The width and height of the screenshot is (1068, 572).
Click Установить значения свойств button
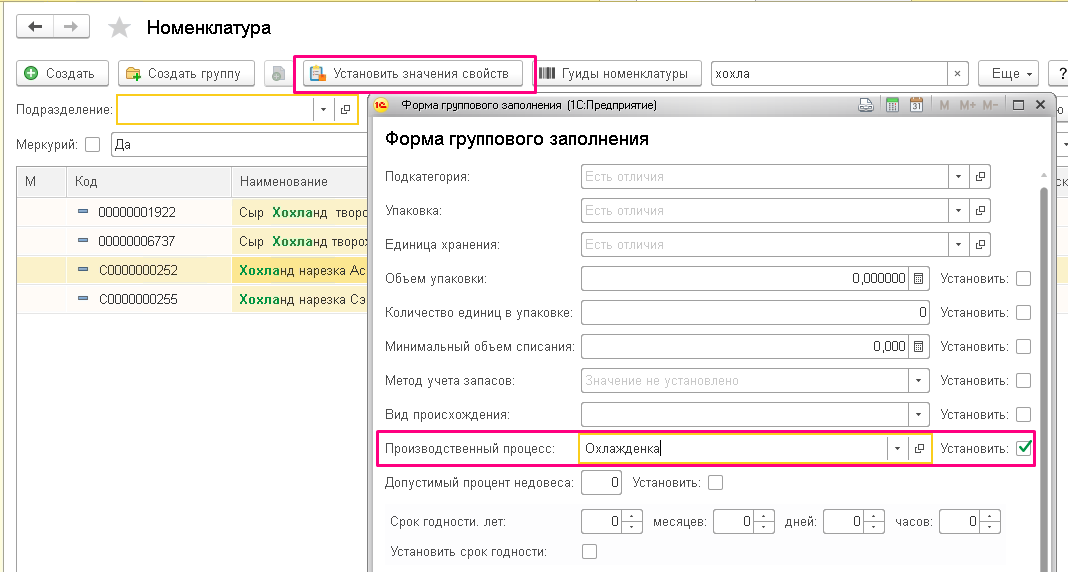[413, 74]
